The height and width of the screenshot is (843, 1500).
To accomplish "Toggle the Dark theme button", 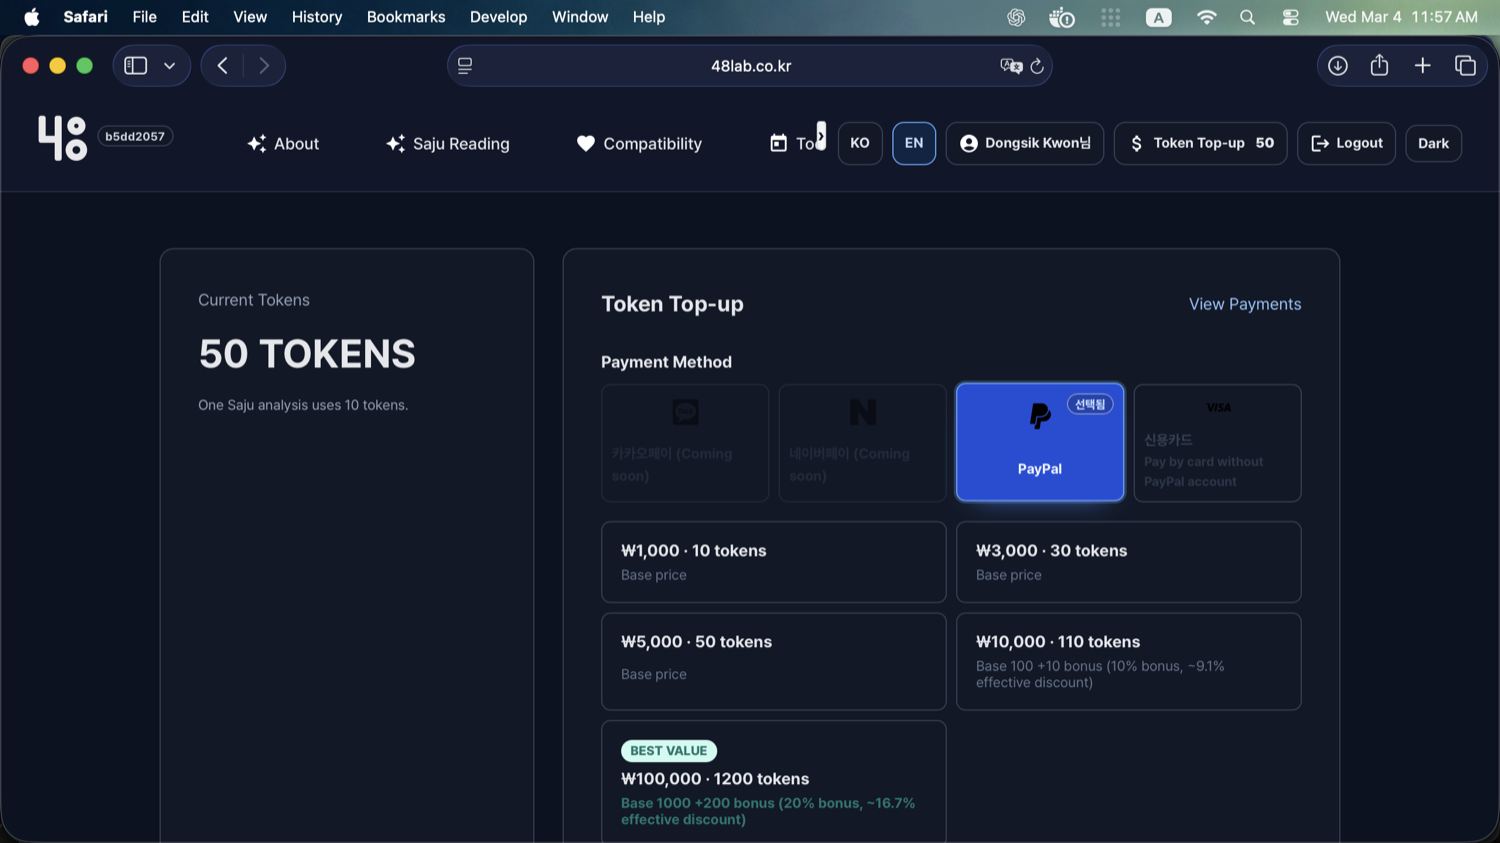I will pyautogui.click(x=1433, y=143).
